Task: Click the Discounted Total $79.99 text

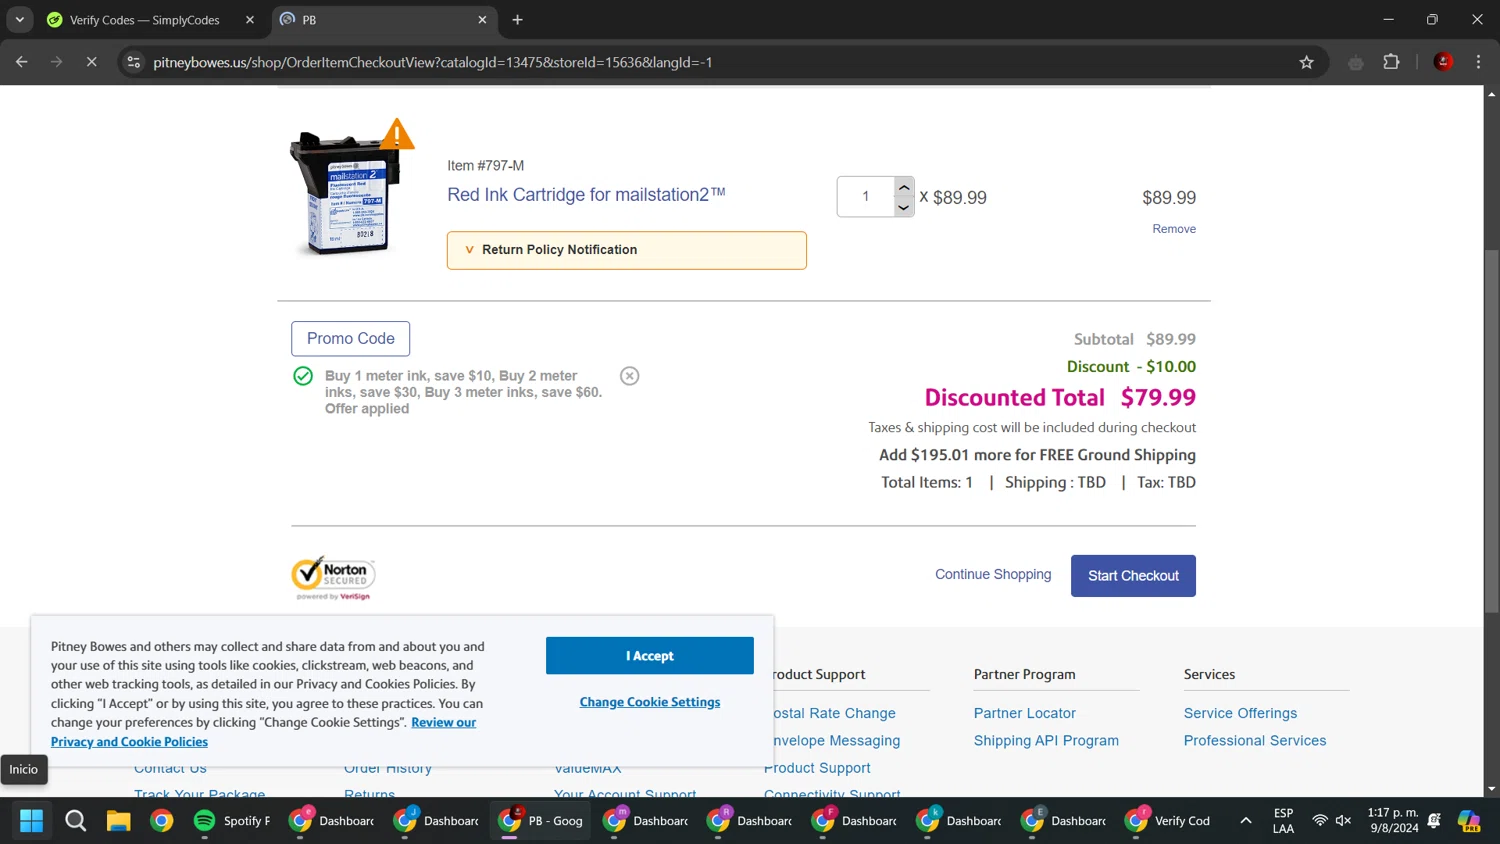Action: (x=1060, y=398)
